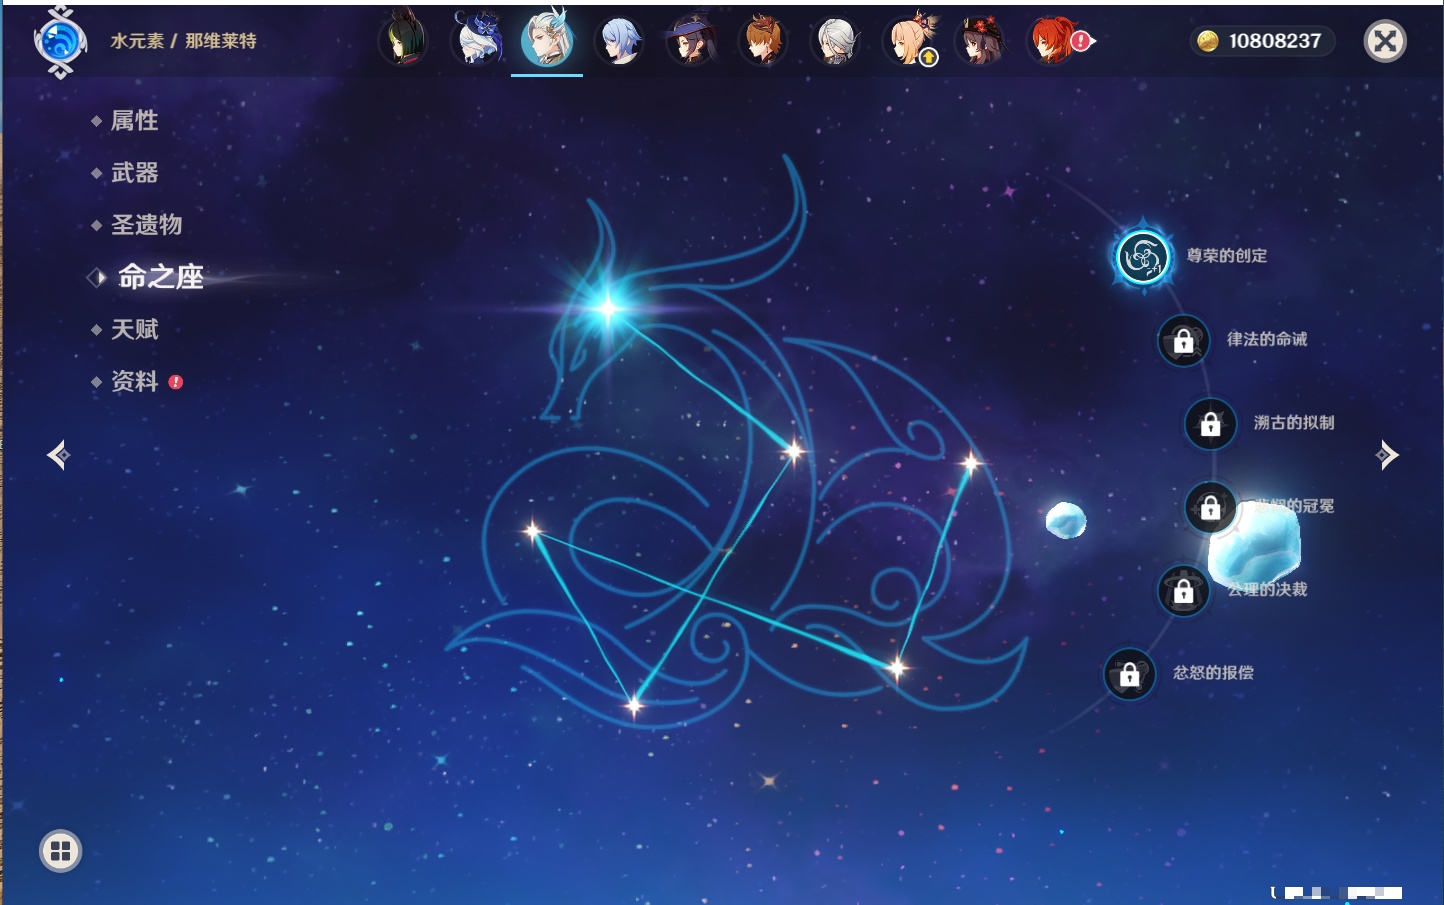Click the Hydro element emblem icon
1444x905 pixels.
(60, 42)
